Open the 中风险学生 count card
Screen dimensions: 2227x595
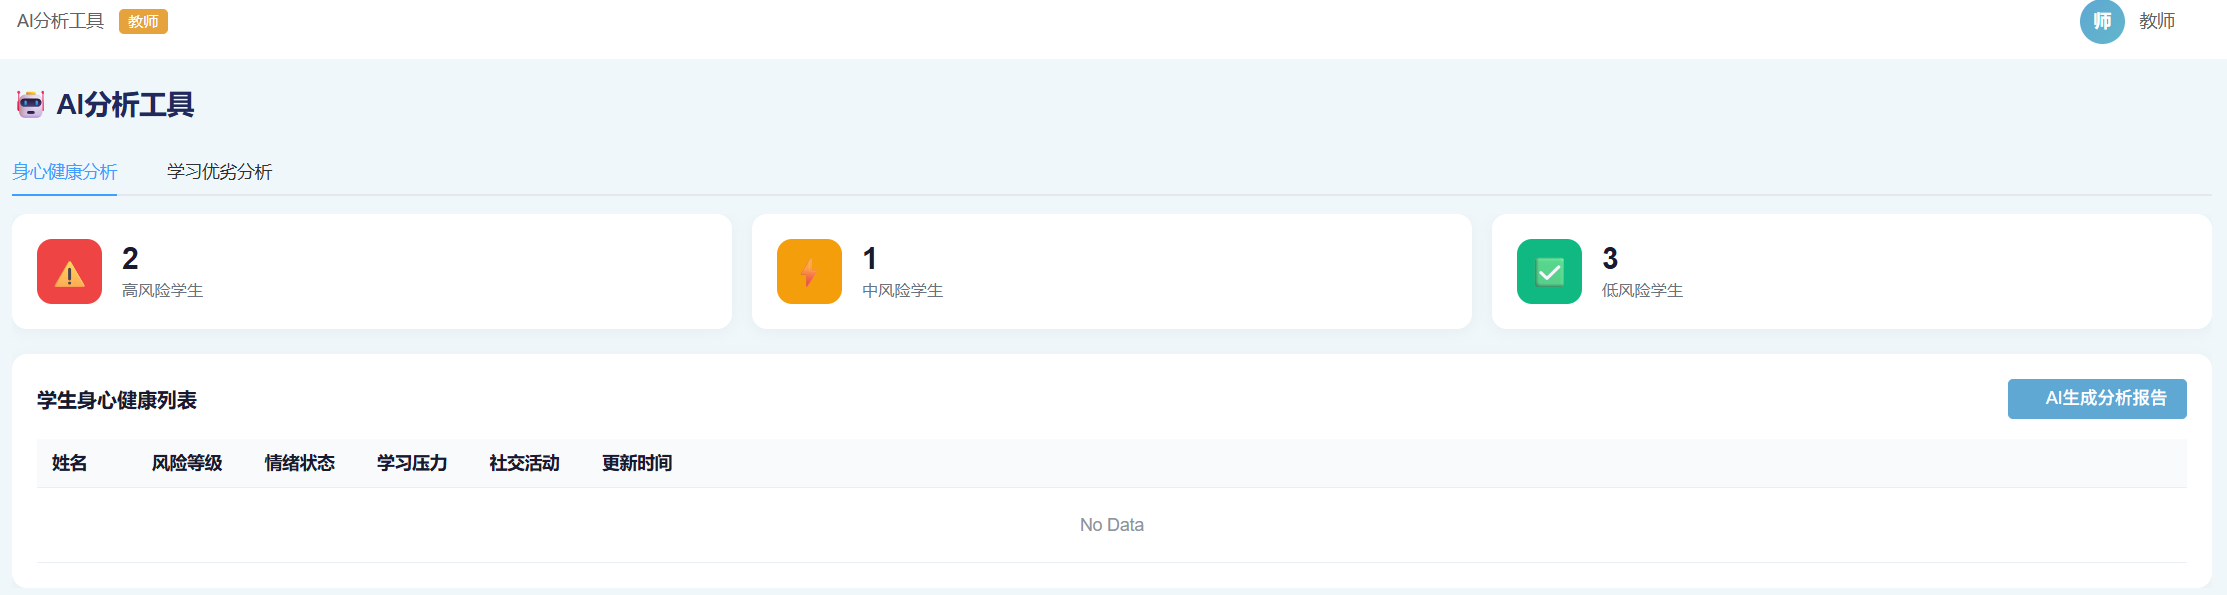click(1112, 271)
